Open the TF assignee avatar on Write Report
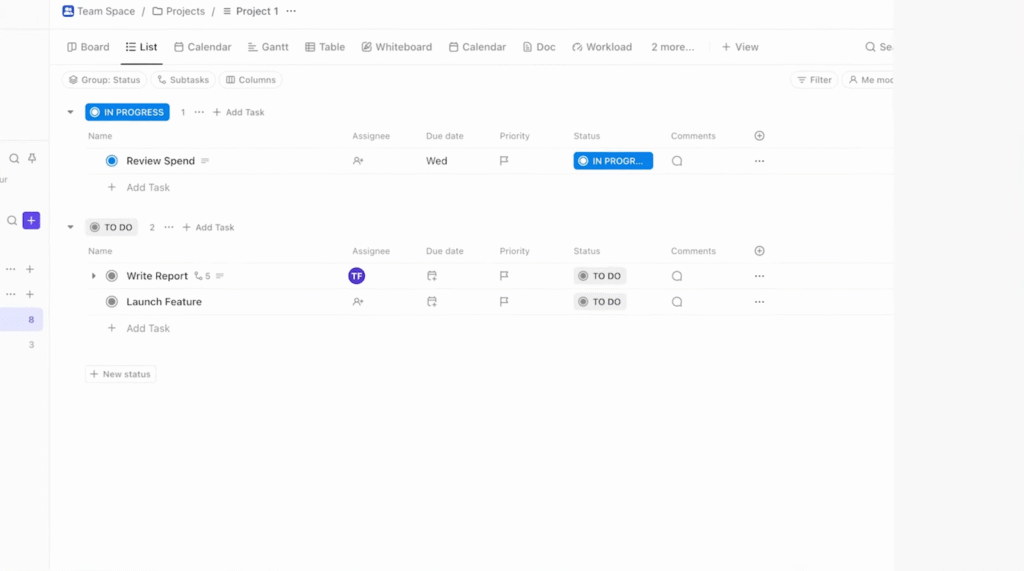The height and width of the screenshot is (571, 1024). pyautogui.click(x=357, y=276)
